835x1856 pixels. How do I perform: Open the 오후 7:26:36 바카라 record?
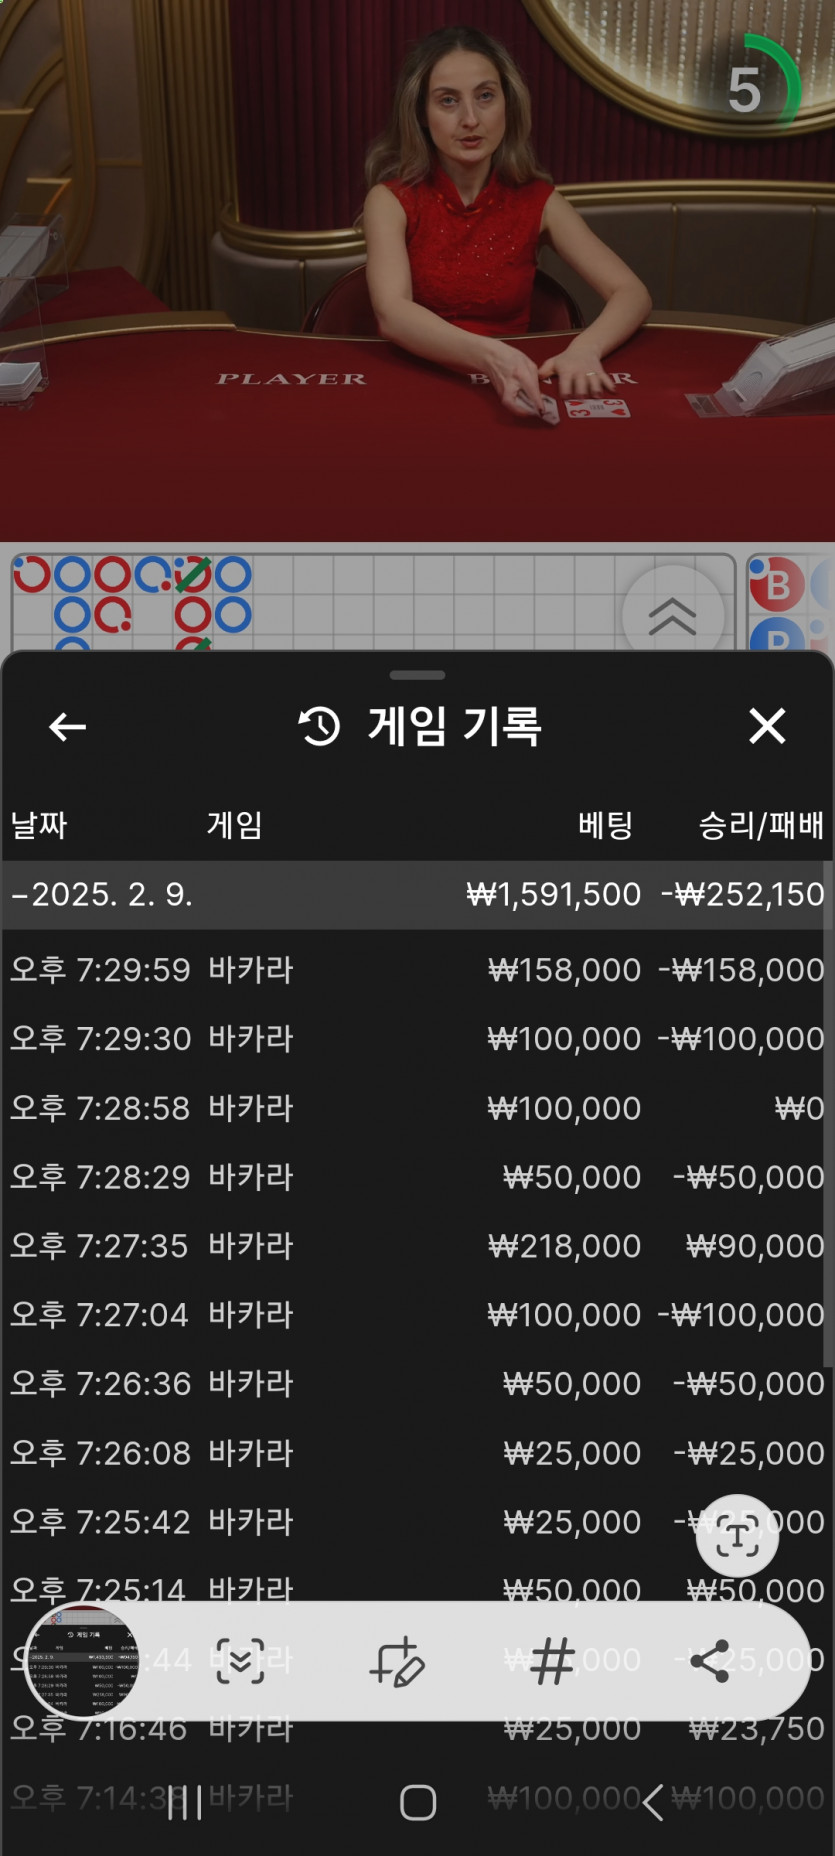click(417, 1384)
